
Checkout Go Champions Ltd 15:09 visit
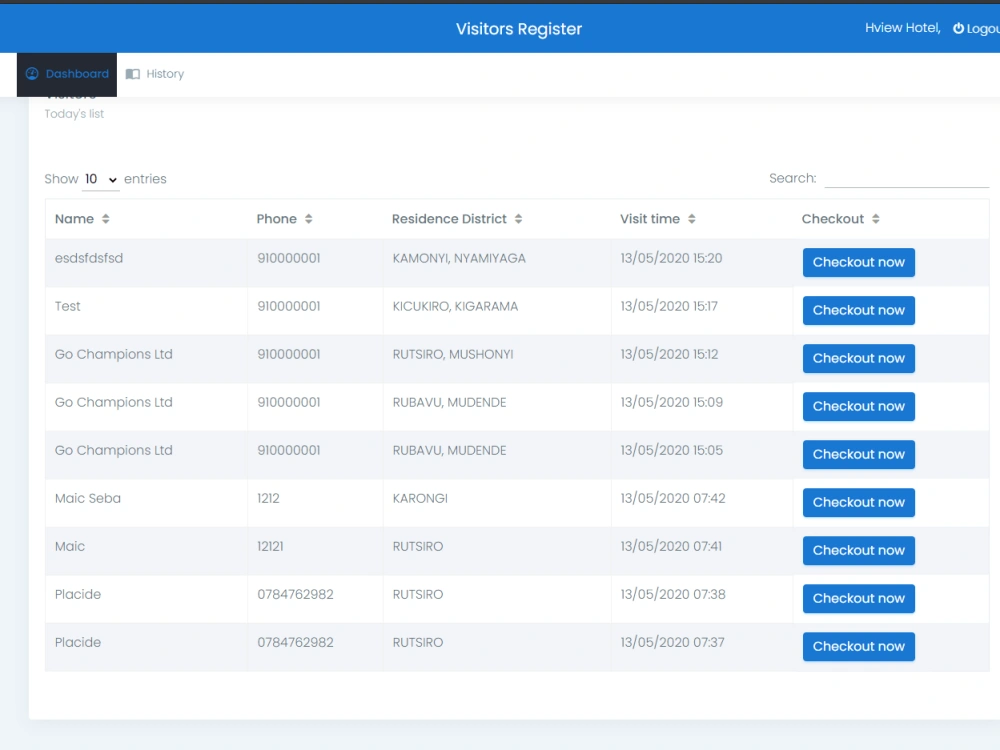coord(858,406)
